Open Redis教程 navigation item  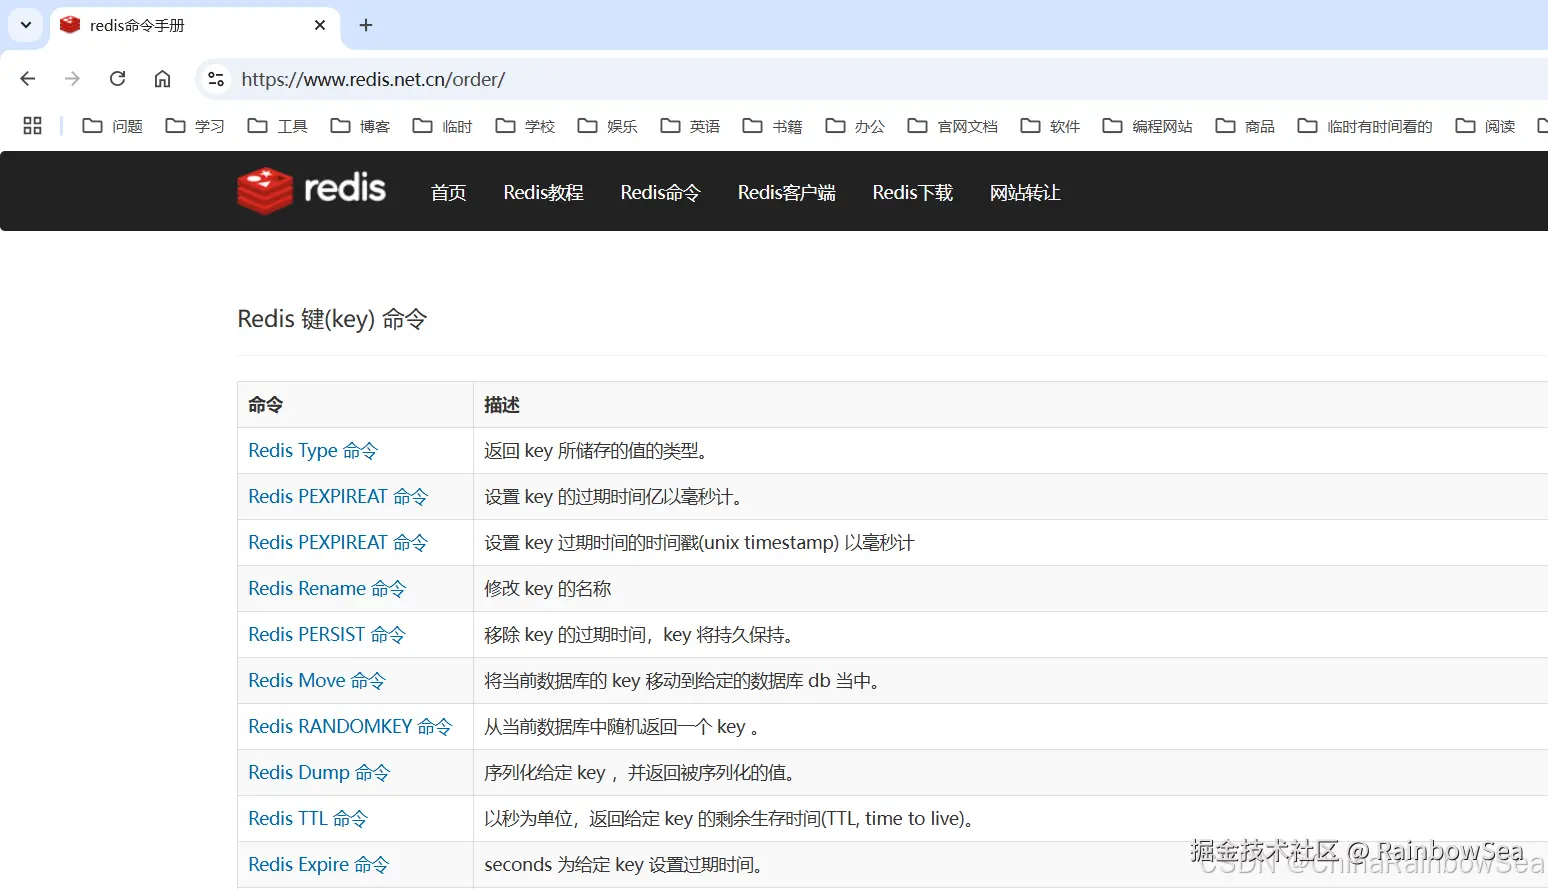[543, 192]
